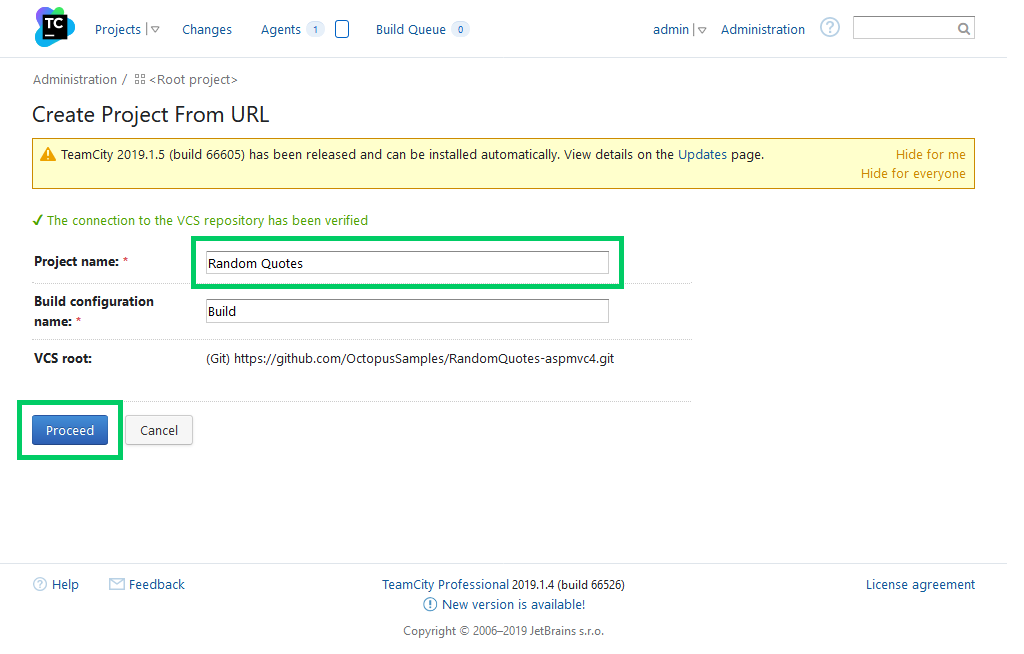
Task: Expand the Projects dropdown arrow
Action: [155, 29]
